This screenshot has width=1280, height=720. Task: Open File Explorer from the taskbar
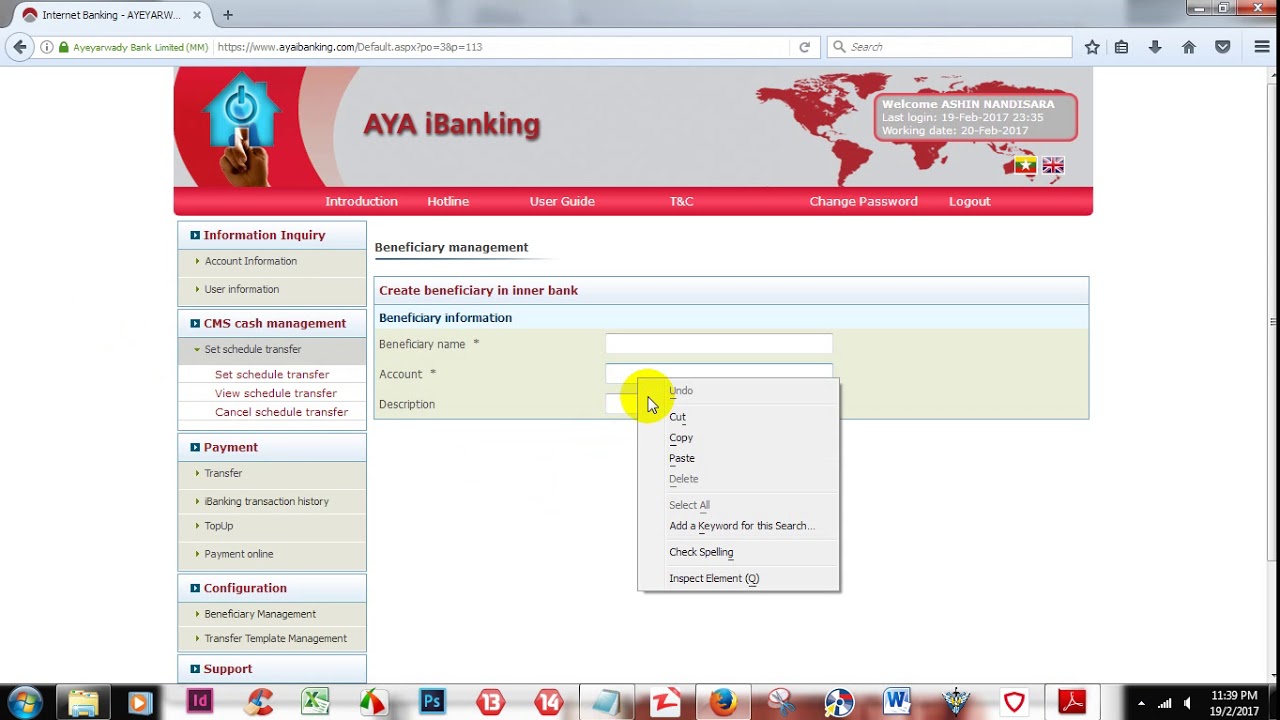[84, 702]
